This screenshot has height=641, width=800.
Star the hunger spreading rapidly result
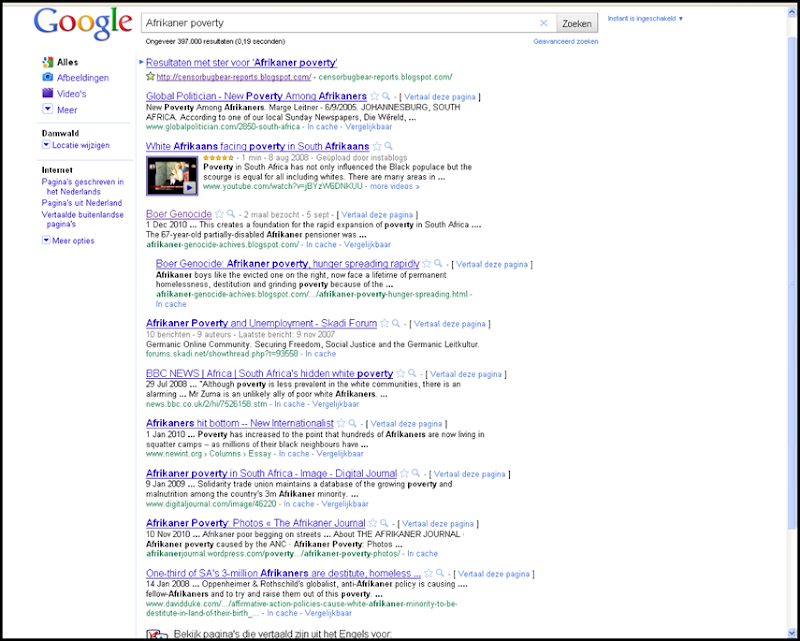coord(427,263)
